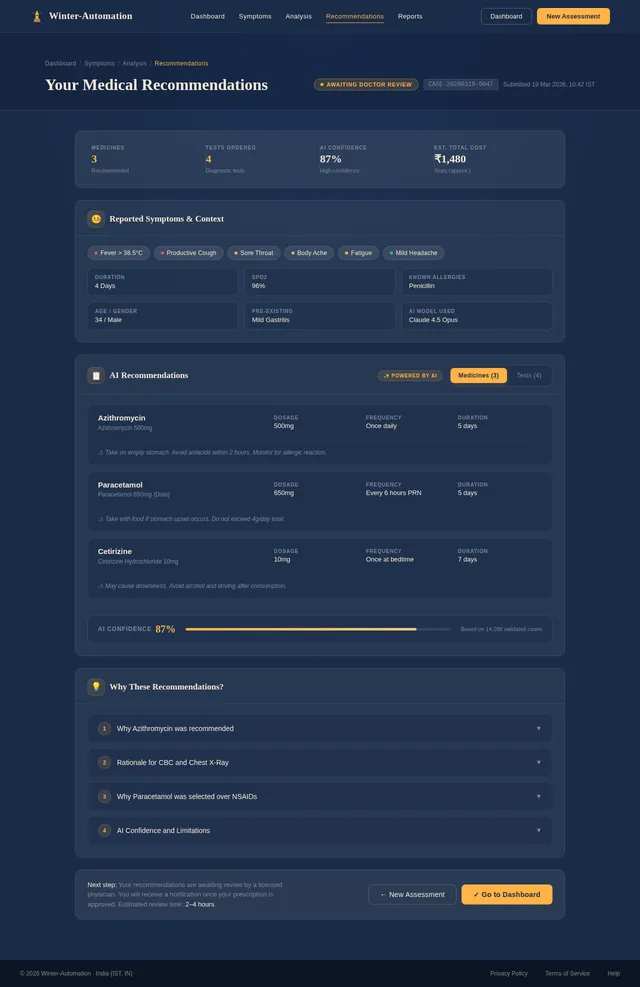Screen dimensions: 640x987
Task: Click the 'Mild Headache' symptom chip
Action: click(413, 253)
